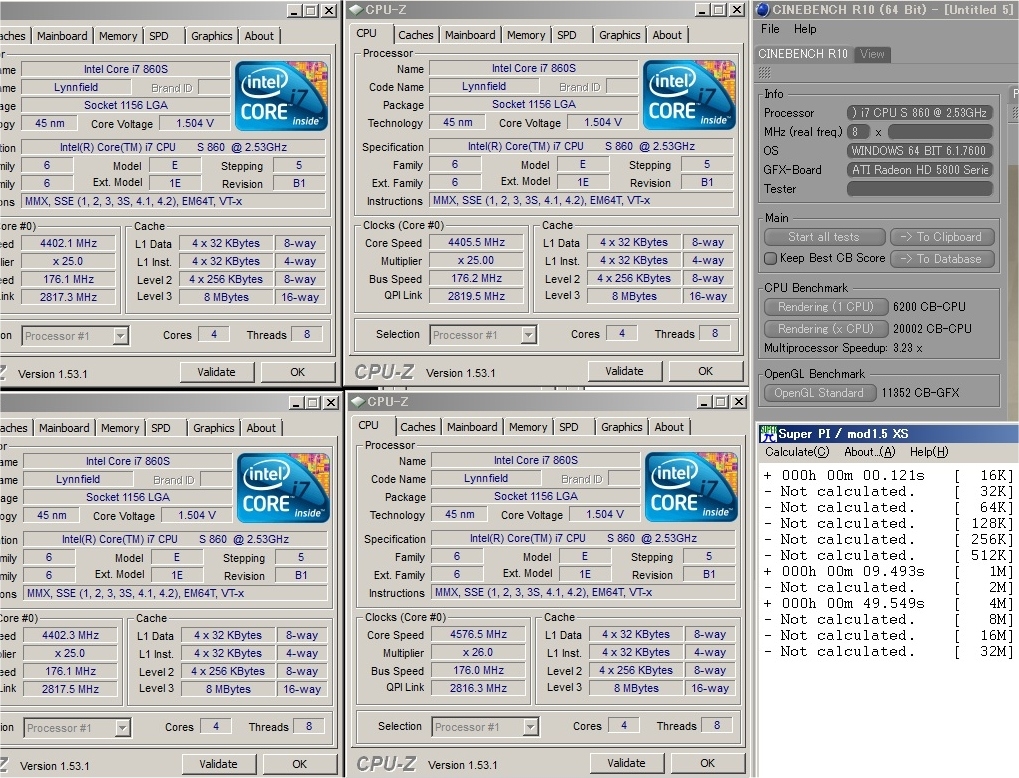Screen dimensions: 1019x778
Task: Run OpenGL Standard benchmark
Action: 819,393
